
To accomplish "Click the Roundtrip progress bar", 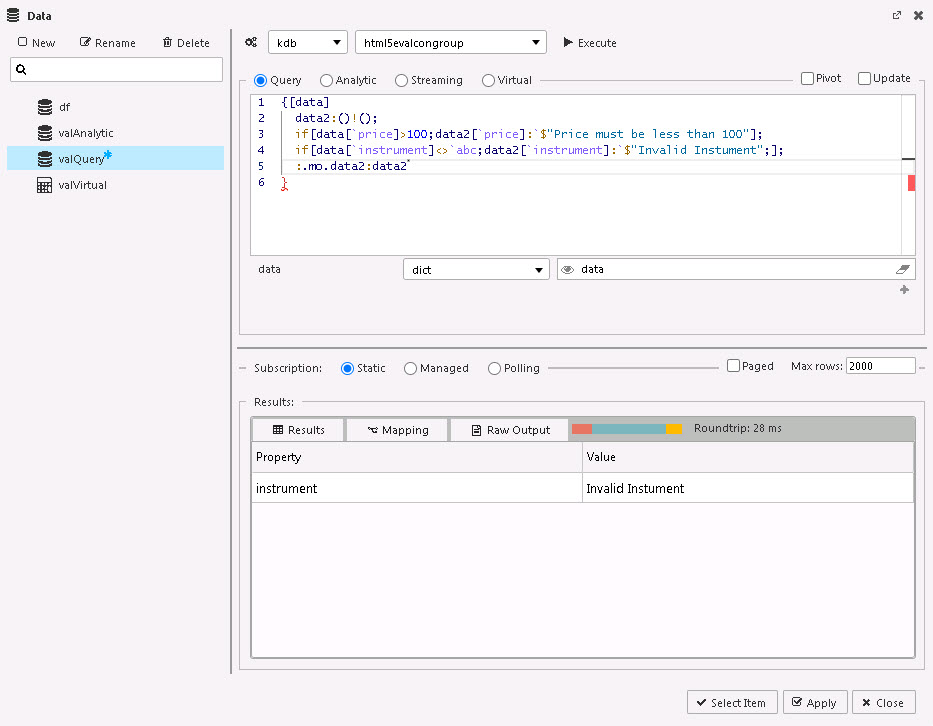I will 625,428.
